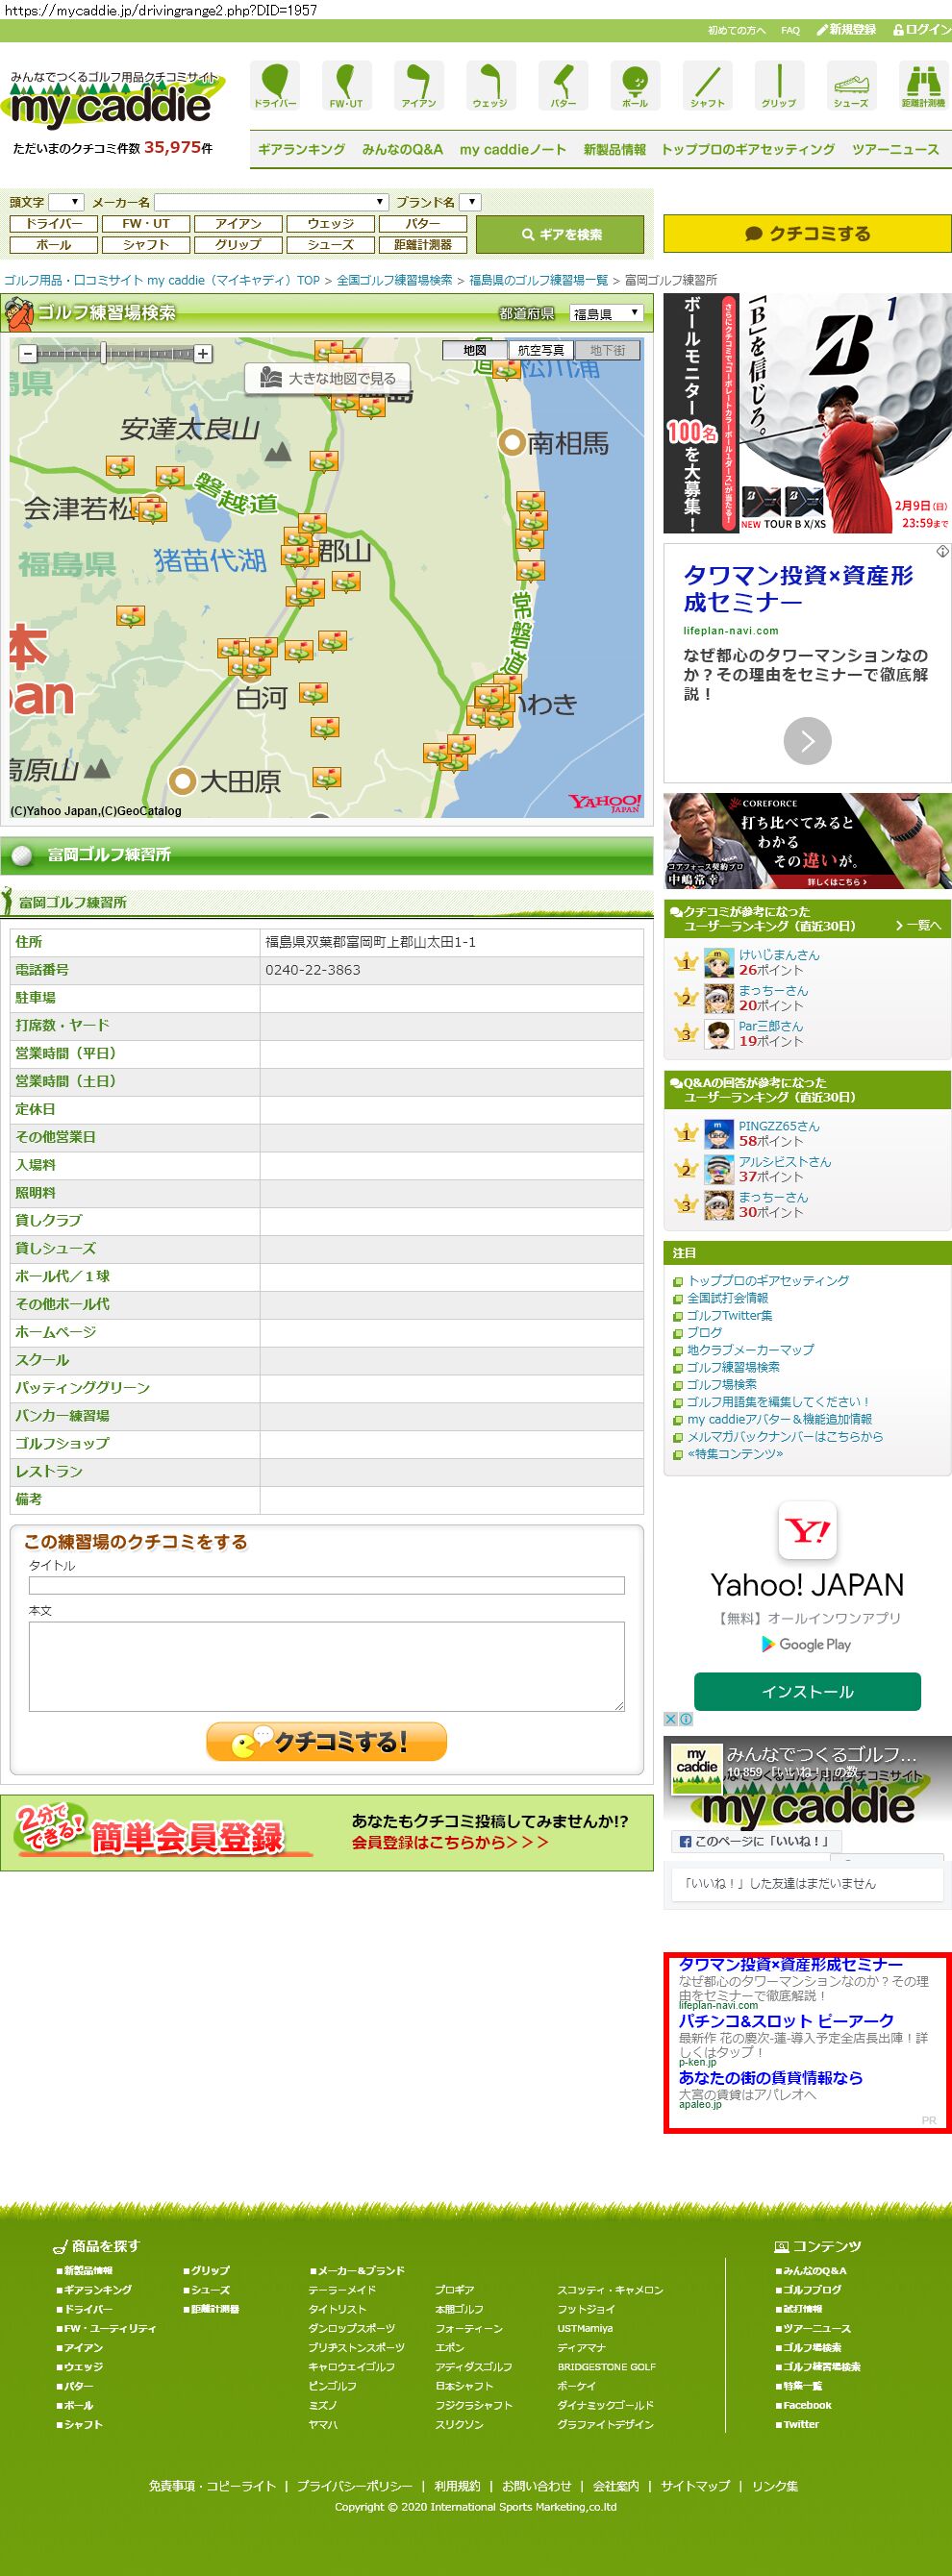Open the 頭文字 dropdown
This screenshot has height=2576, width=952.
click(66, 202)
